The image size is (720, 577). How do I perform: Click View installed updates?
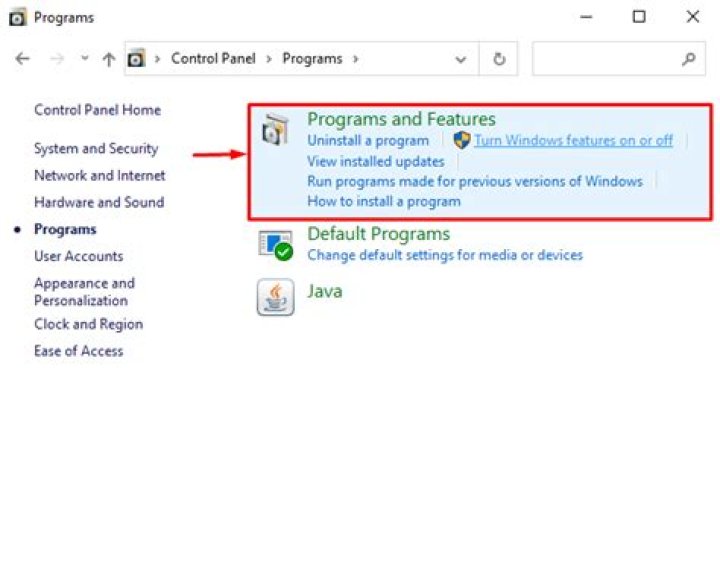coord(376,162)
